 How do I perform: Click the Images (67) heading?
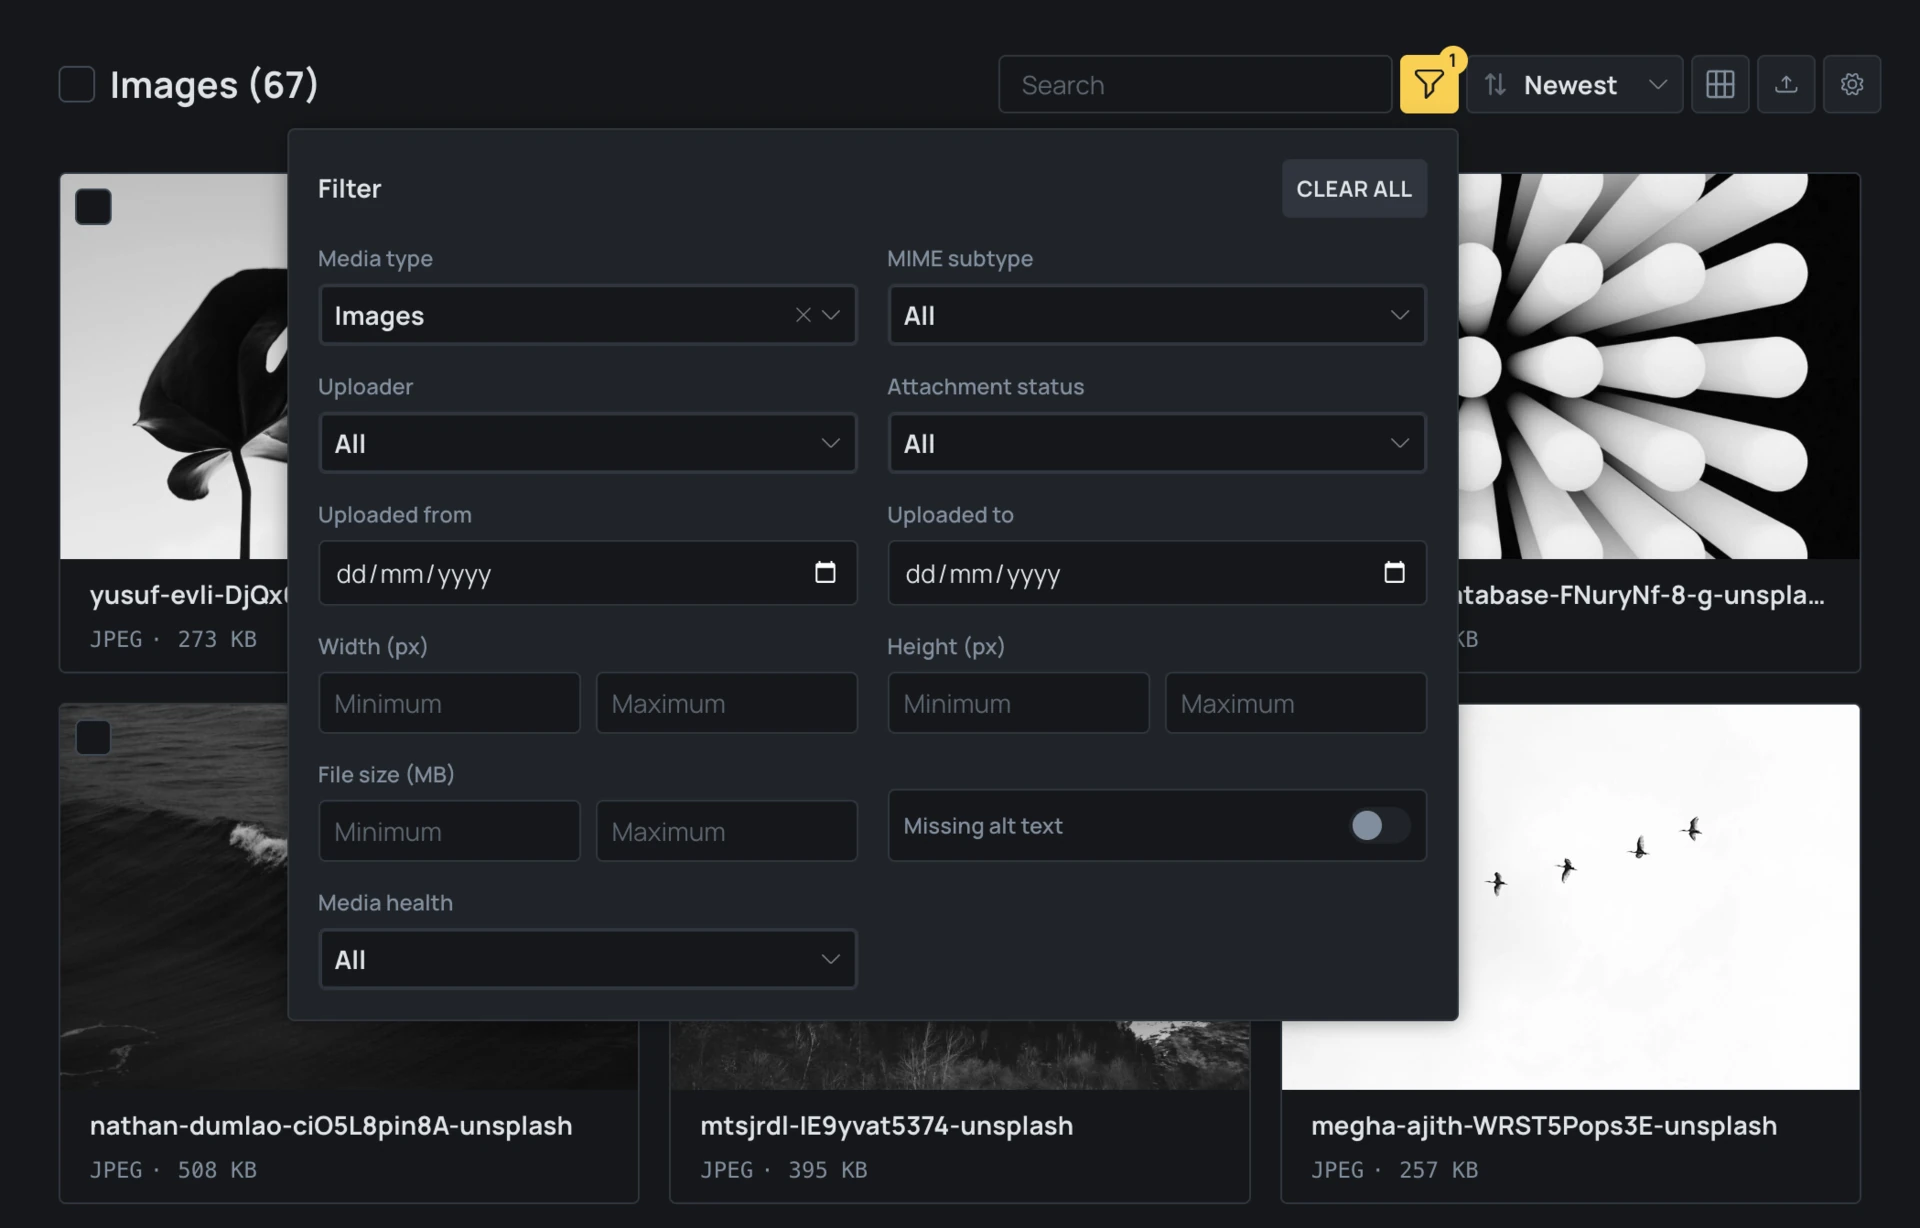click(x=214, y=85)
